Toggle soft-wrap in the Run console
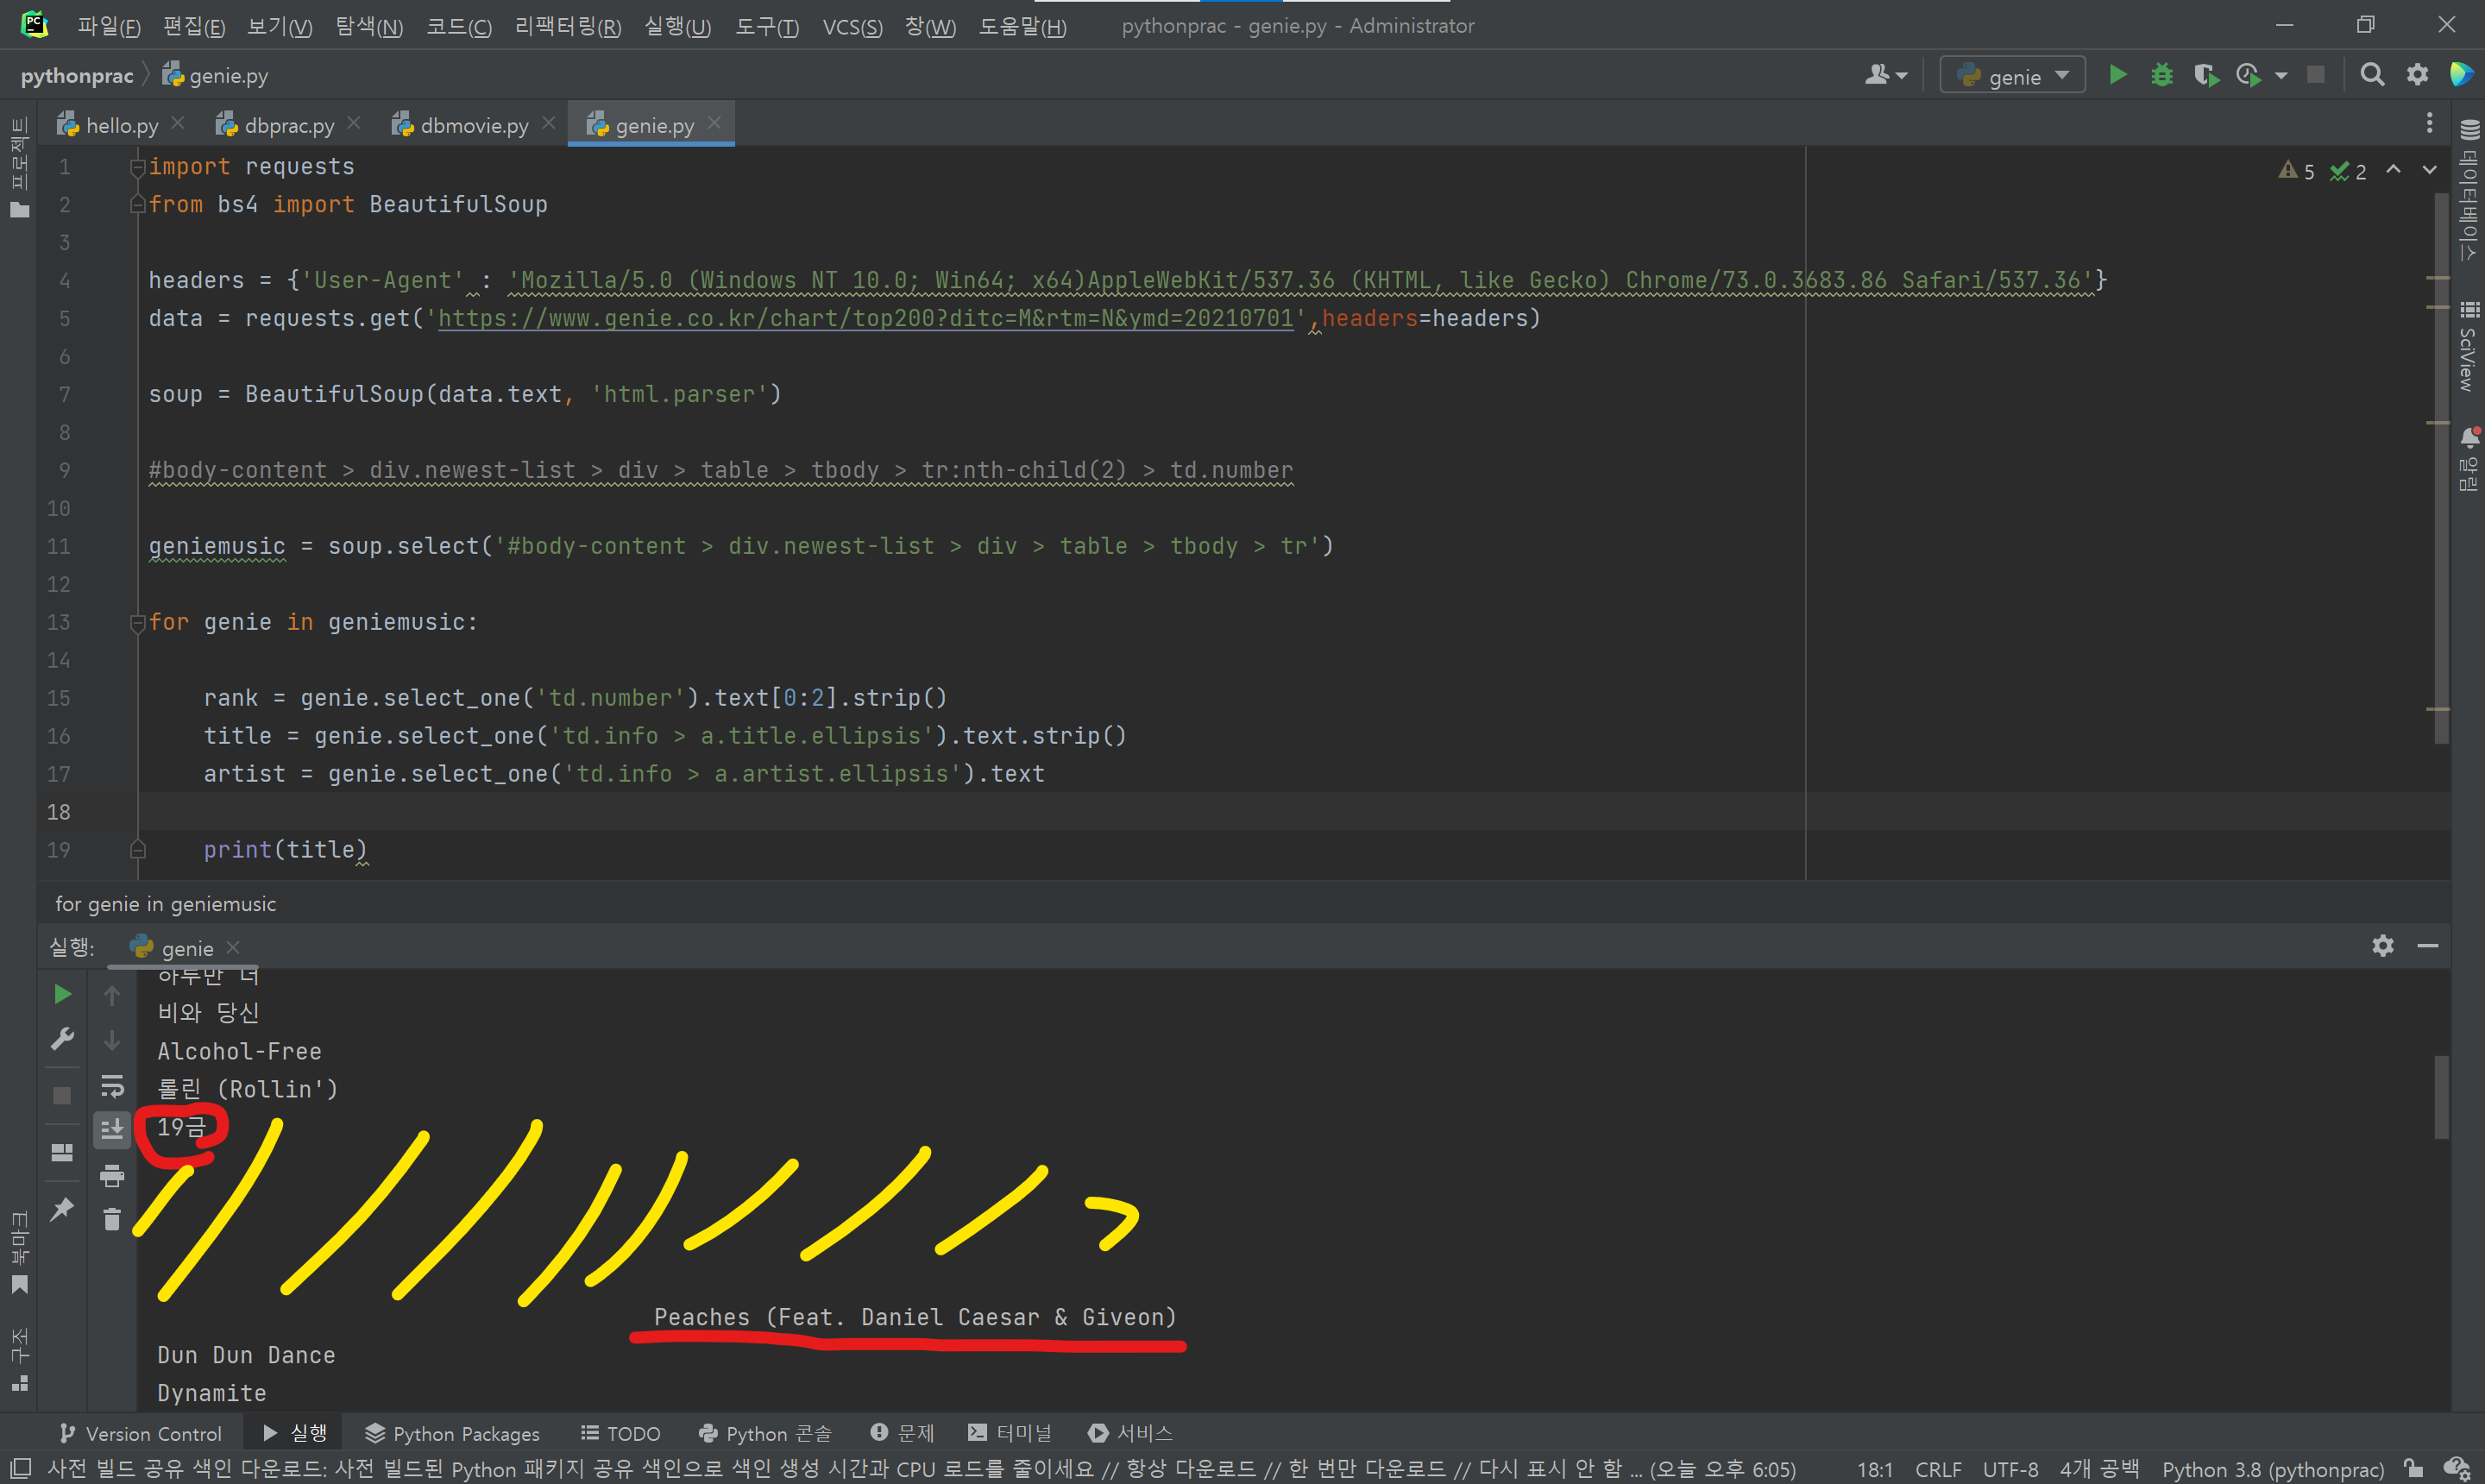 pyautogui.click(x=112, y=1086)
